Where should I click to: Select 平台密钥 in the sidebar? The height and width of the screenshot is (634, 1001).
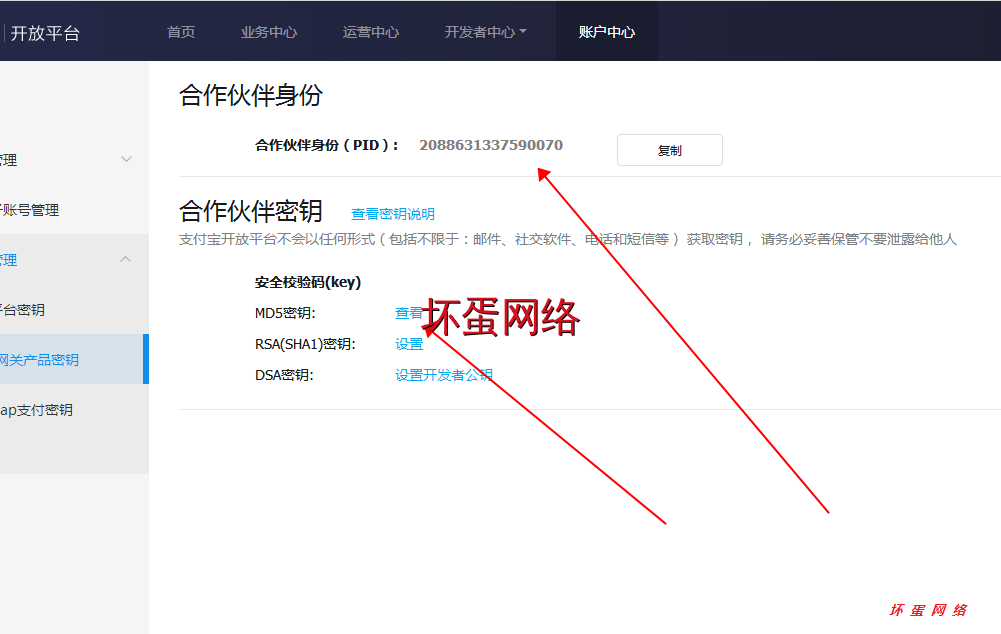pyautogui.click(x=24, y=310)
